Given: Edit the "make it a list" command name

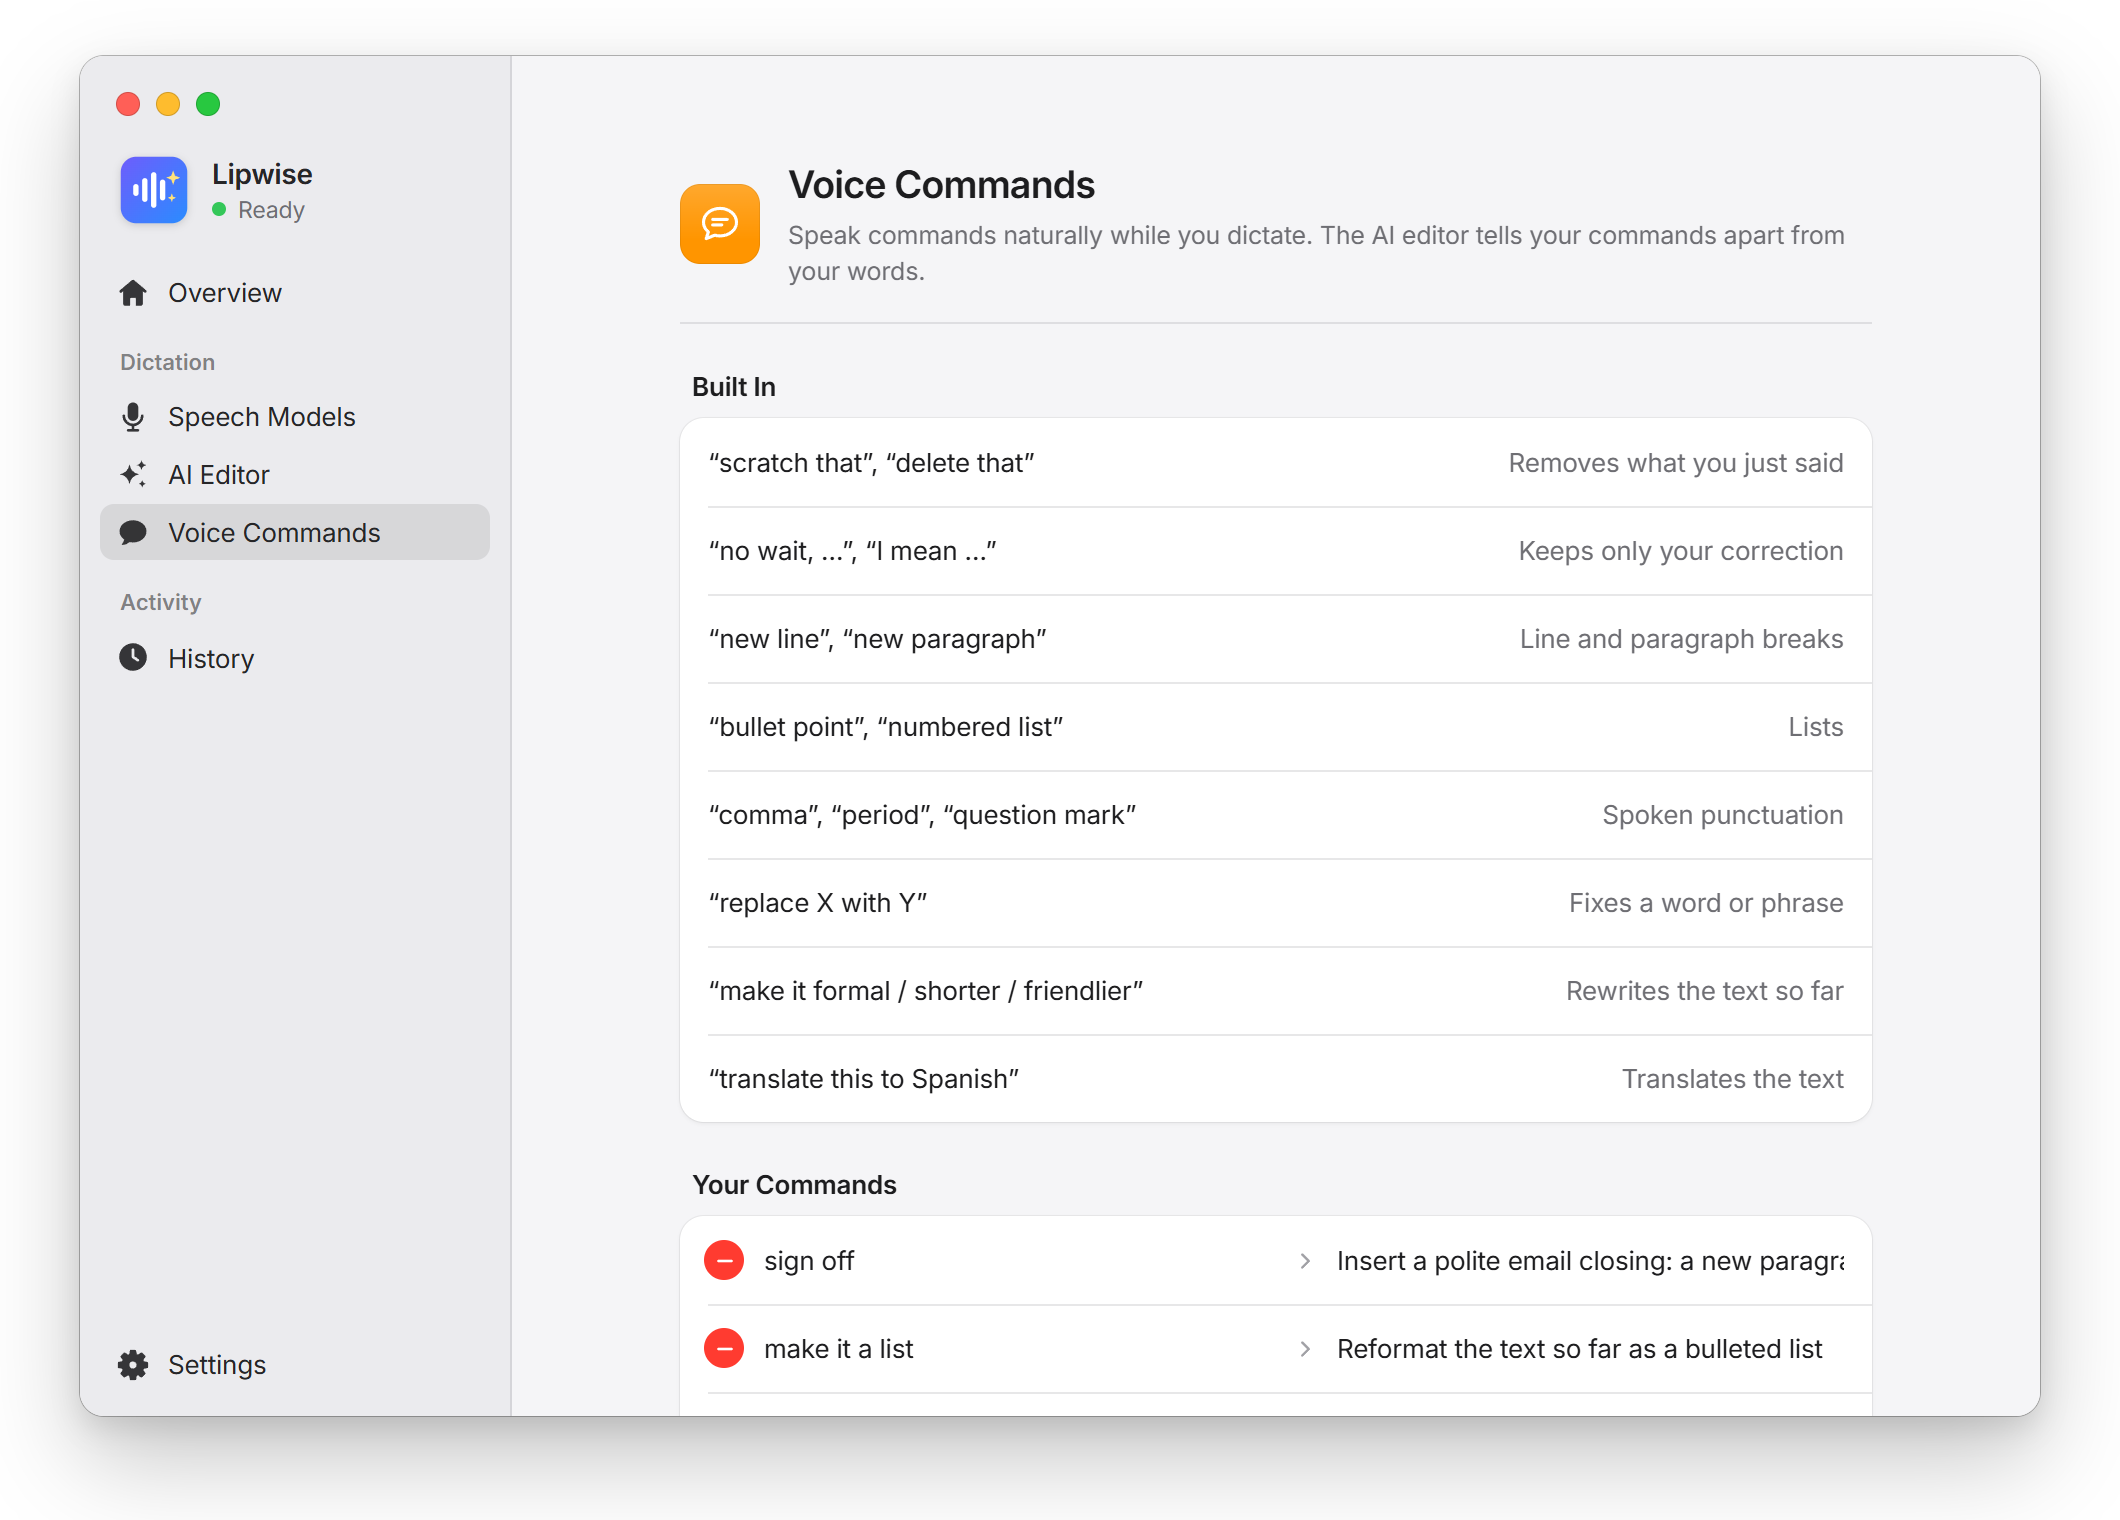Looking at the screenshot, I should coord(1020,1349).
